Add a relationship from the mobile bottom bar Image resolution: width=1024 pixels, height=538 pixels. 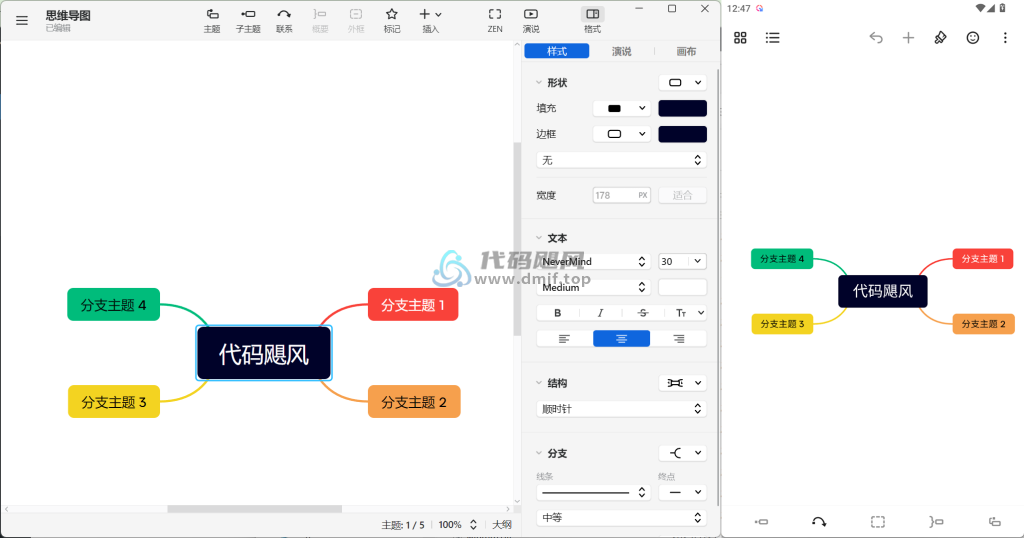(819, 522)
